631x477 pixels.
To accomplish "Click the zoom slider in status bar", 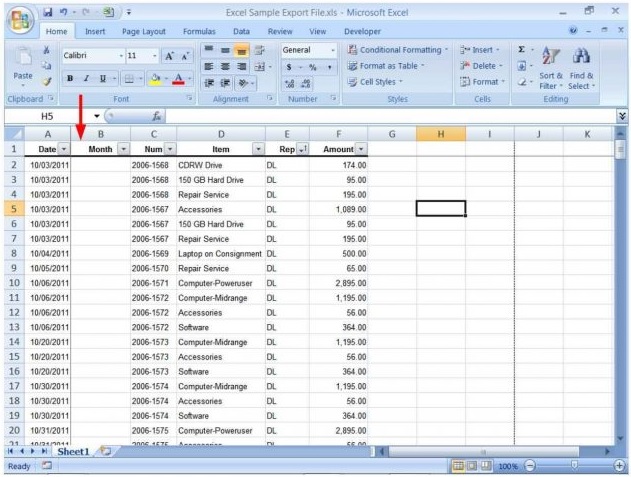I will point(574,466).
